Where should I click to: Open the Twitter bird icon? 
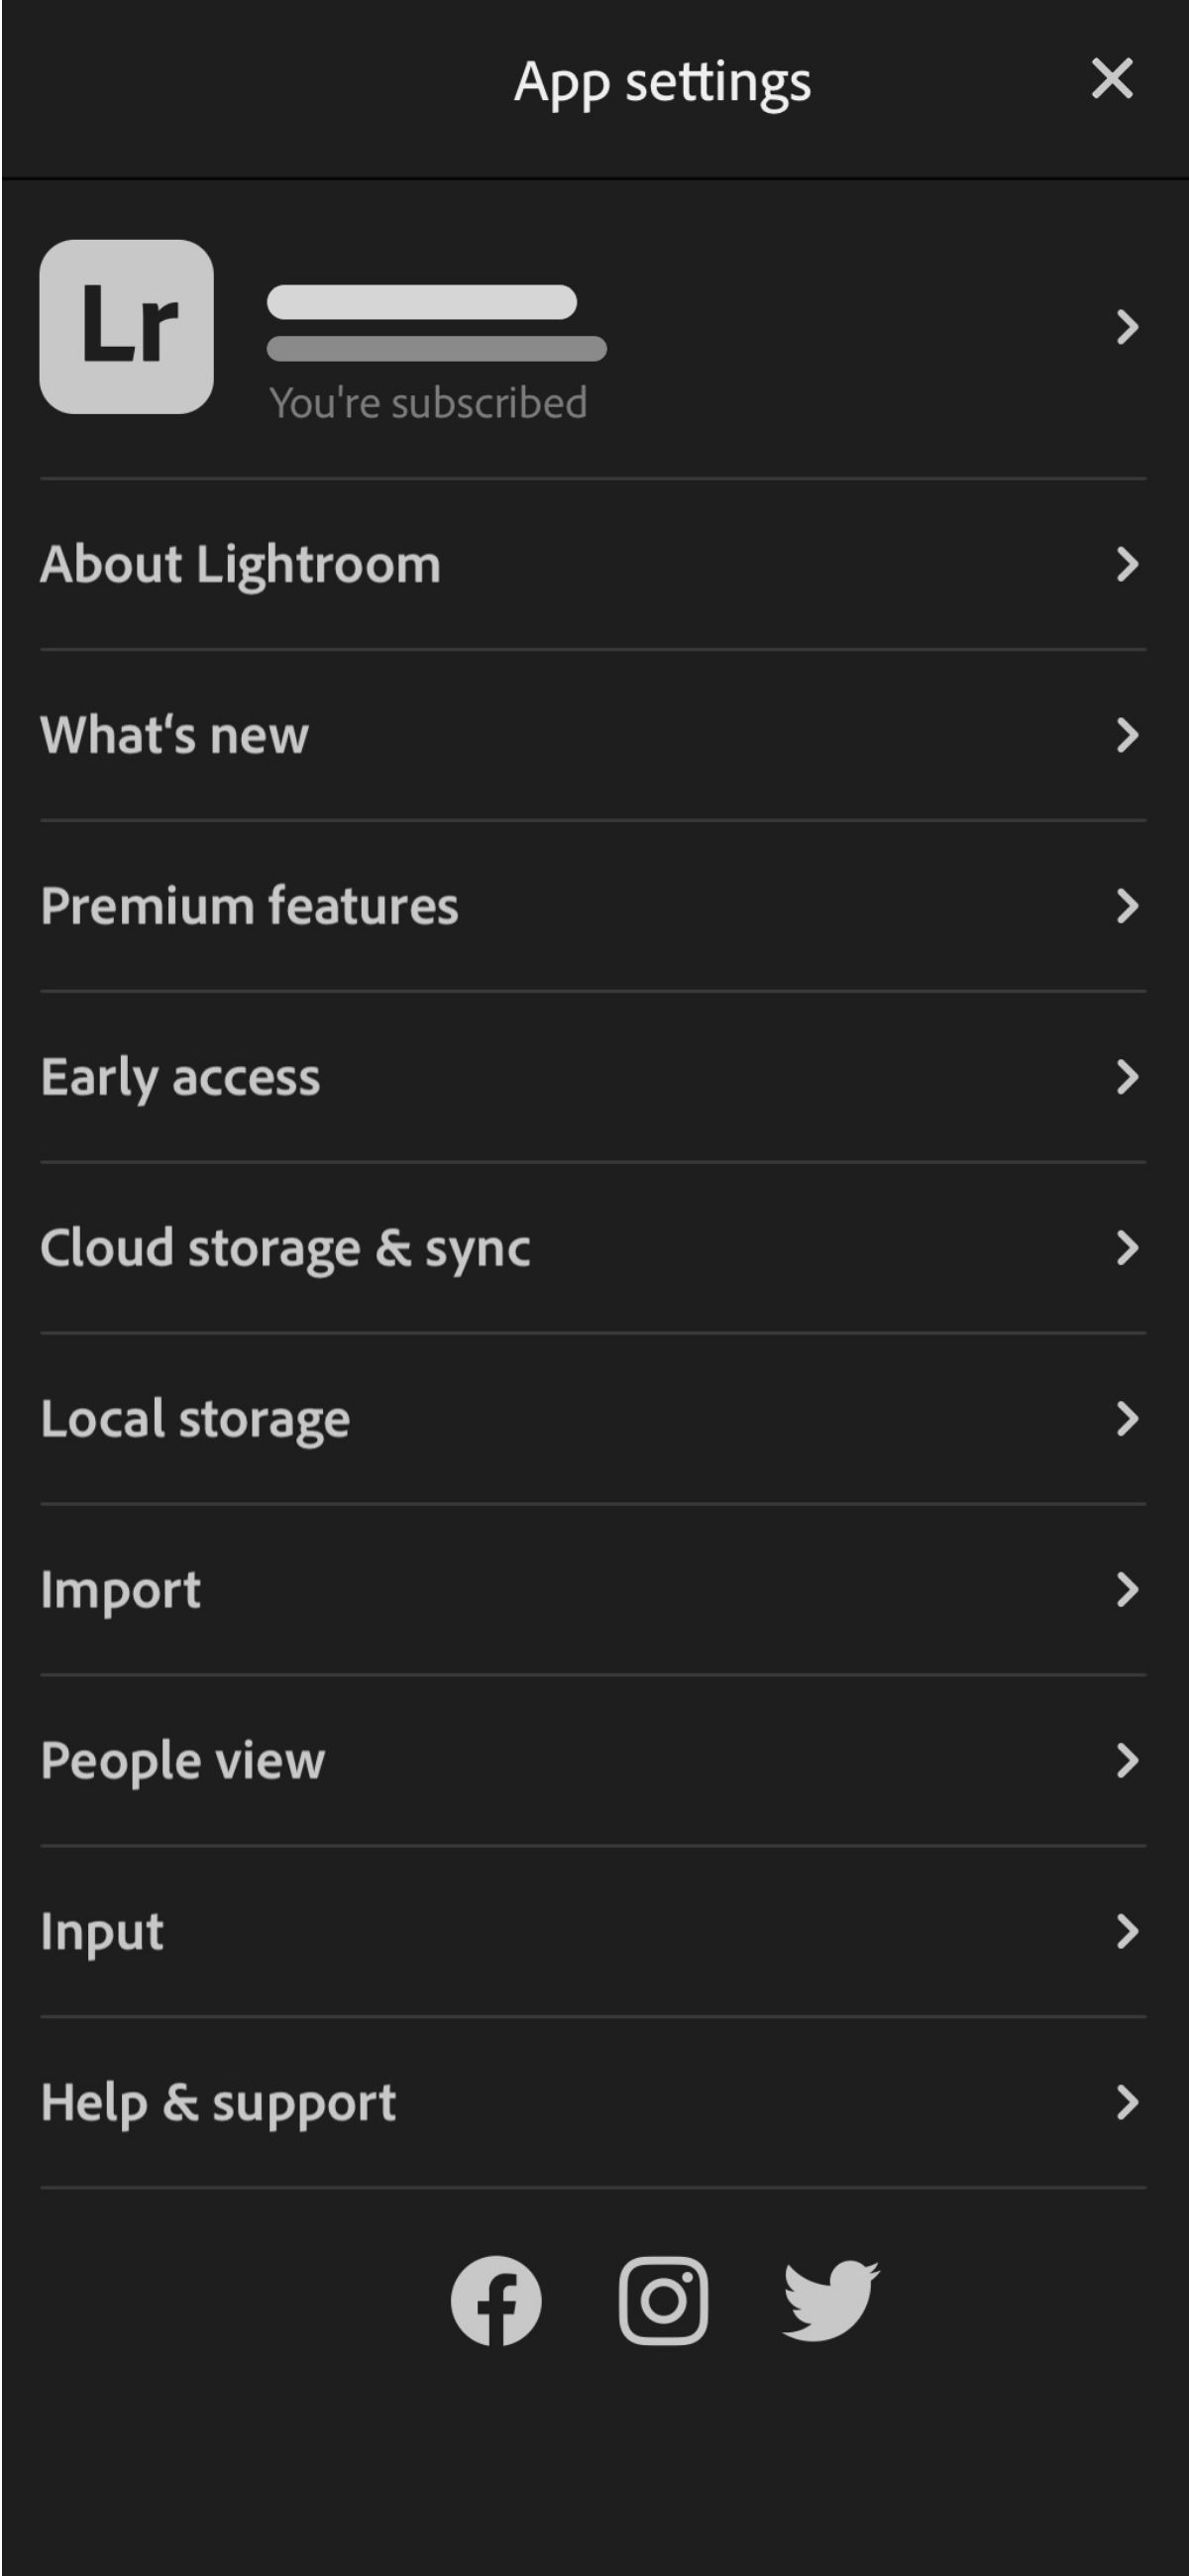tap(830, 2300)
